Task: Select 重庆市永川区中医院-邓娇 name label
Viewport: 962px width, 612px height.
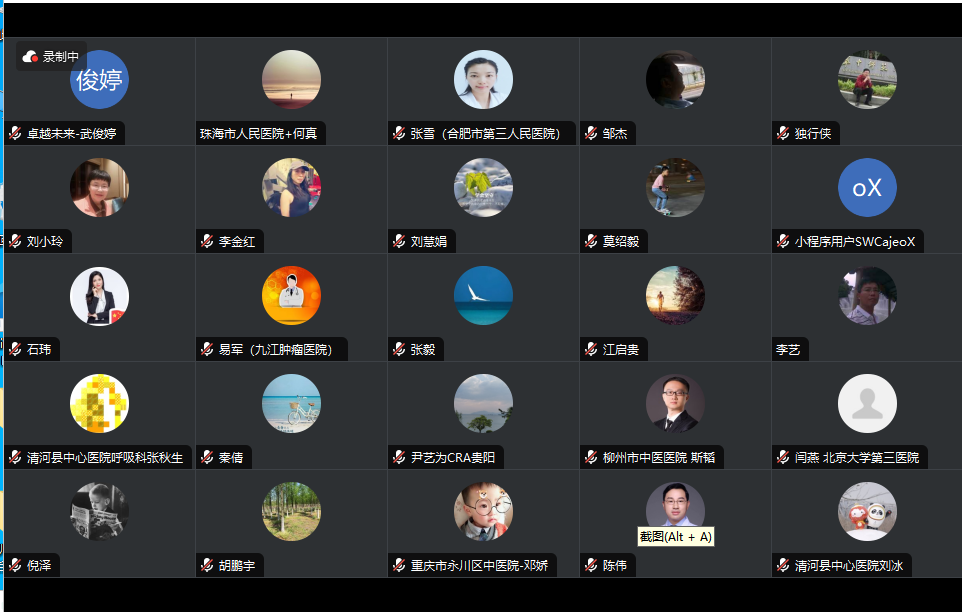Action: 479,565
